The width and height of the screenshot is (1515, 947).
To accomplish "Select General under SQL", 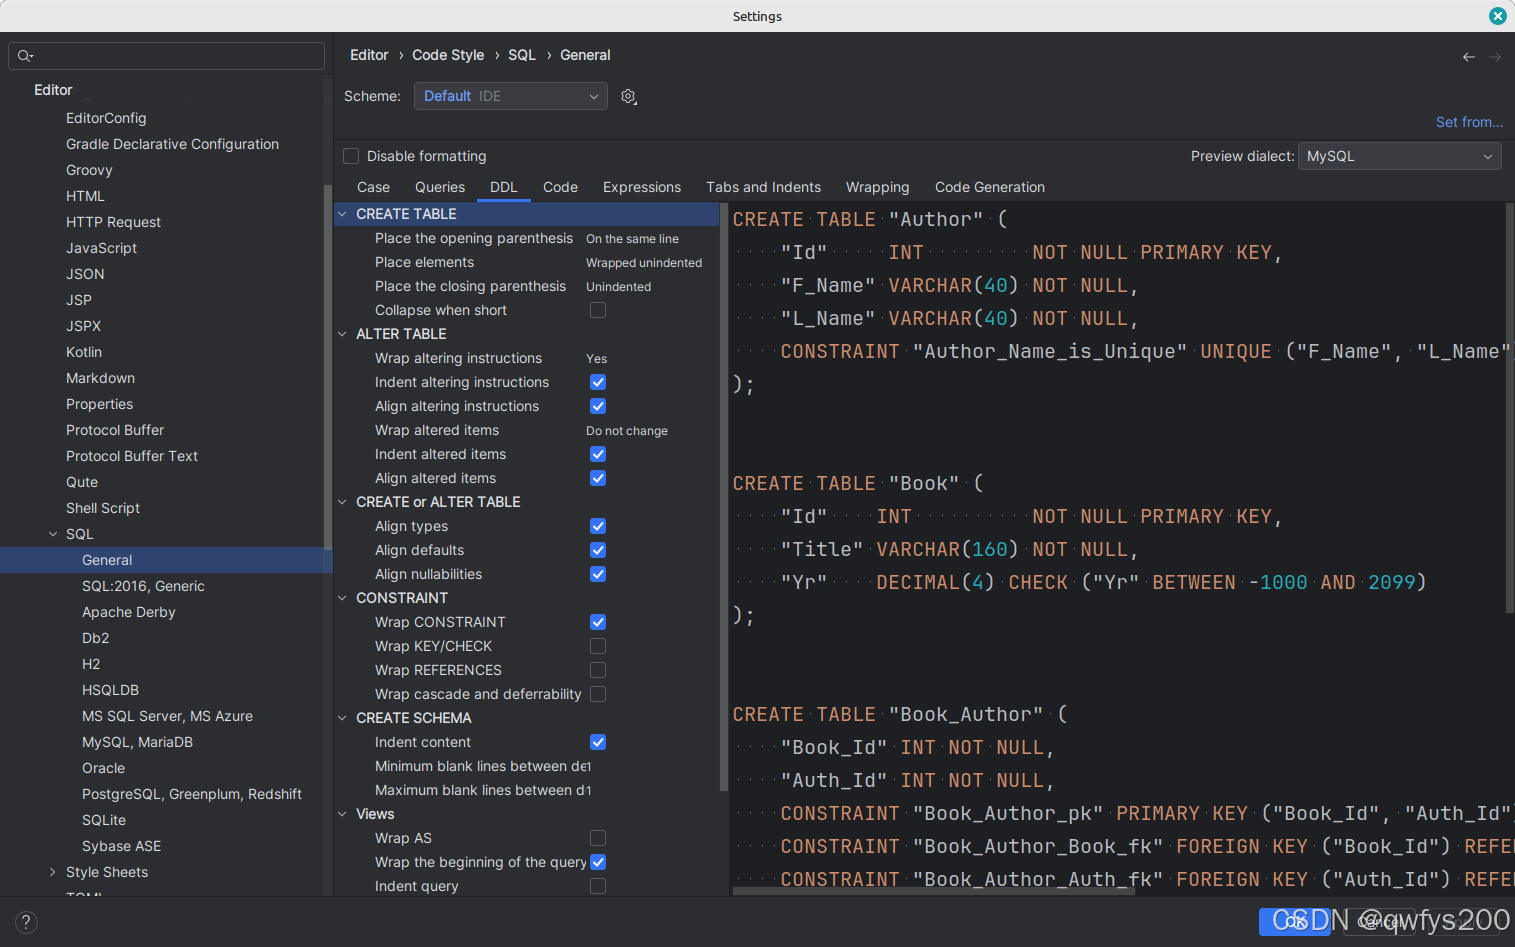I will click(107, 560).
